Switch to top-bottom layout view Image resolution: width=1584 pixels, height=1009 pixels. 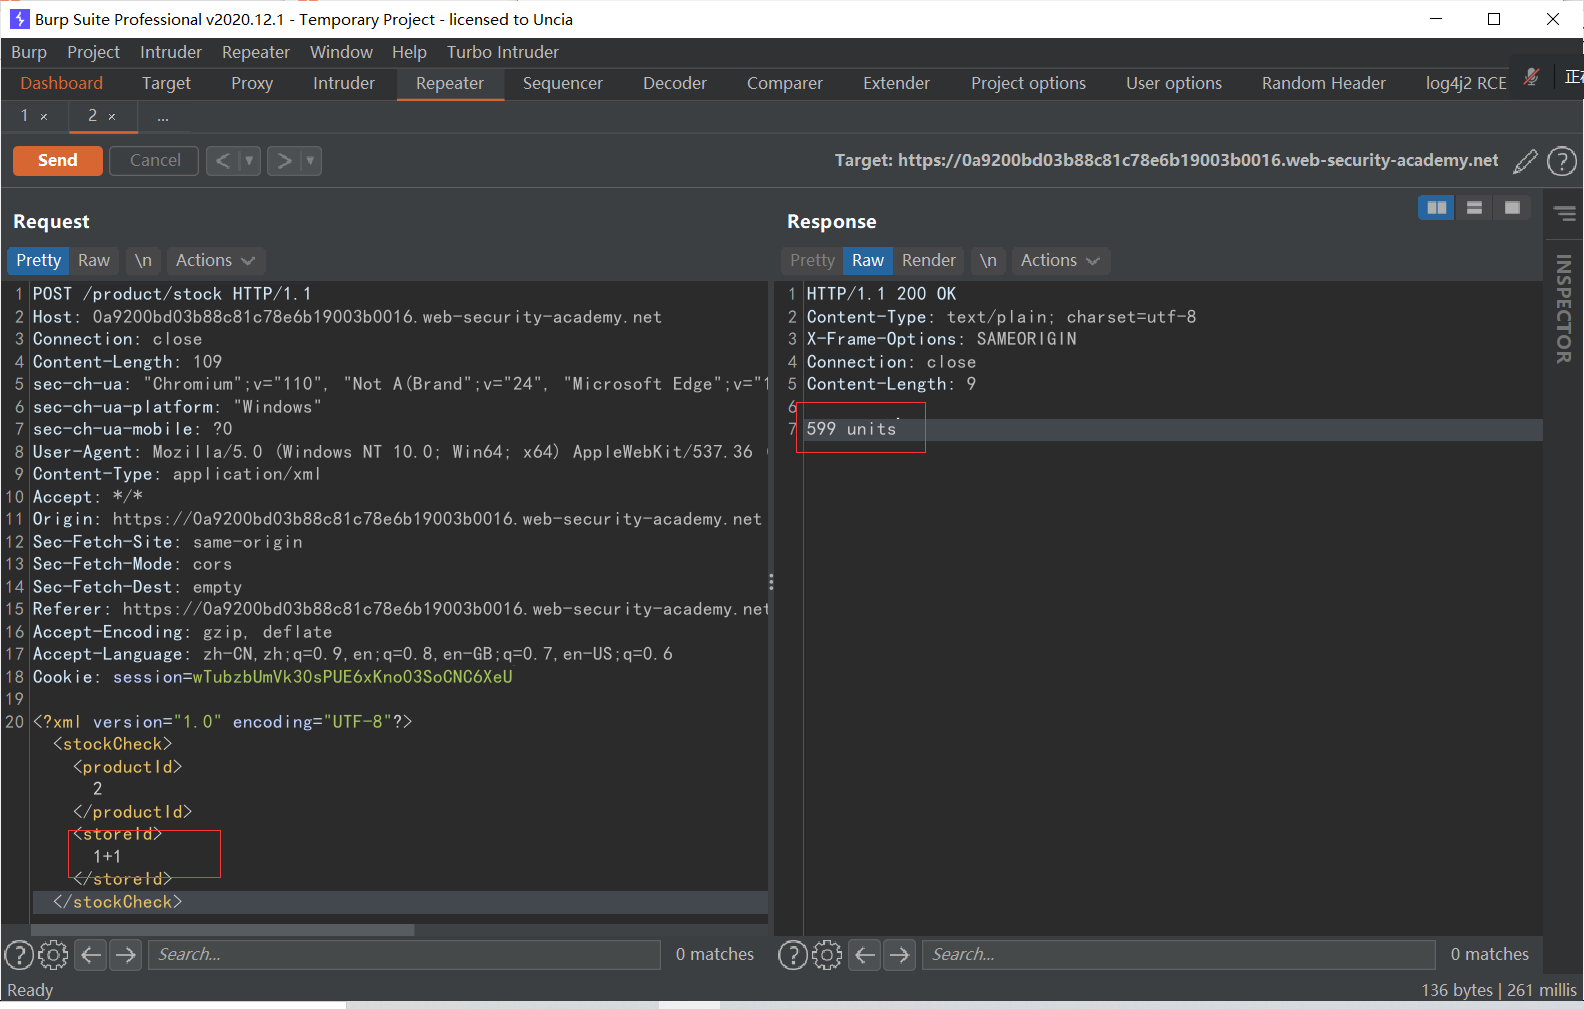pyautogui.click(x=1474, y=207)
